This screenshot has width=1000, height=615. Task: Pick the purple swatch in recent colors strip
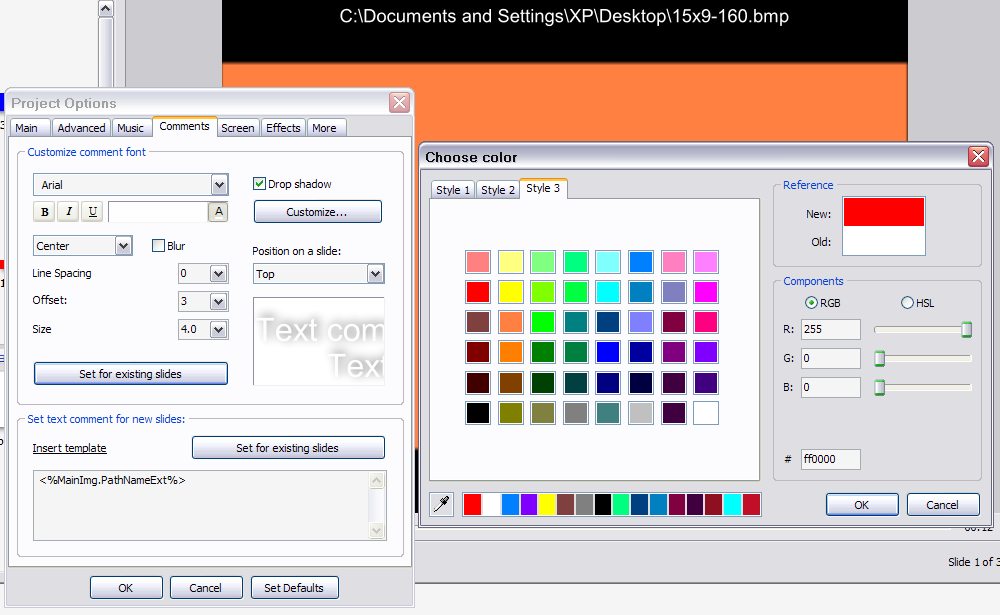click(x=529, y=504)
